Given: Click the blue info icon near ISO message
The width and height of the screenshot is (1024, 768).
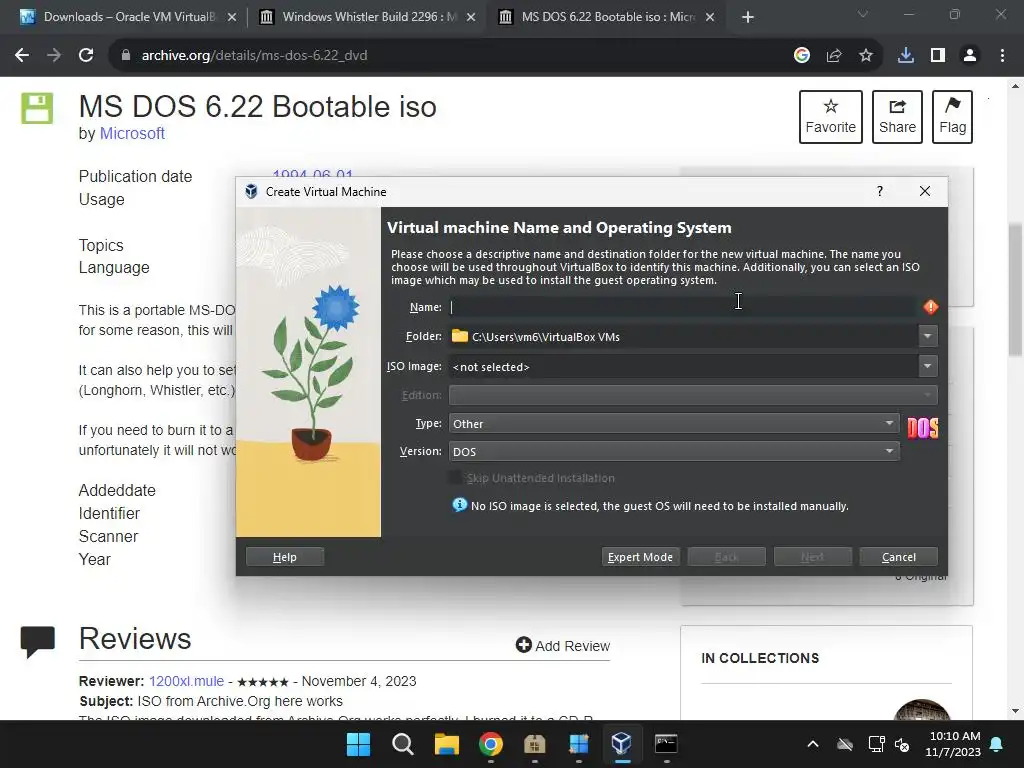Looking at the screenshot, I should coord(460,505).
